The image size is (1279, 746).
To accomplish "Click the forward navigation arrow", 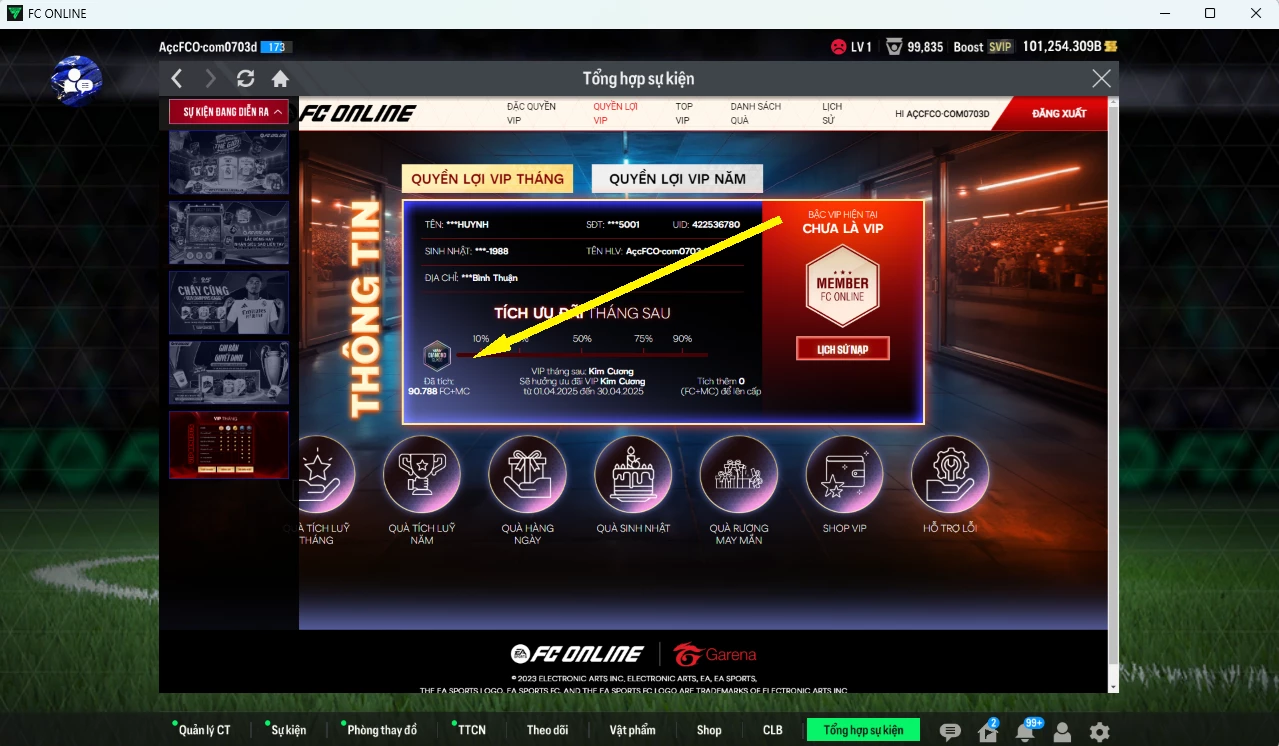I will tap(210, 79).
